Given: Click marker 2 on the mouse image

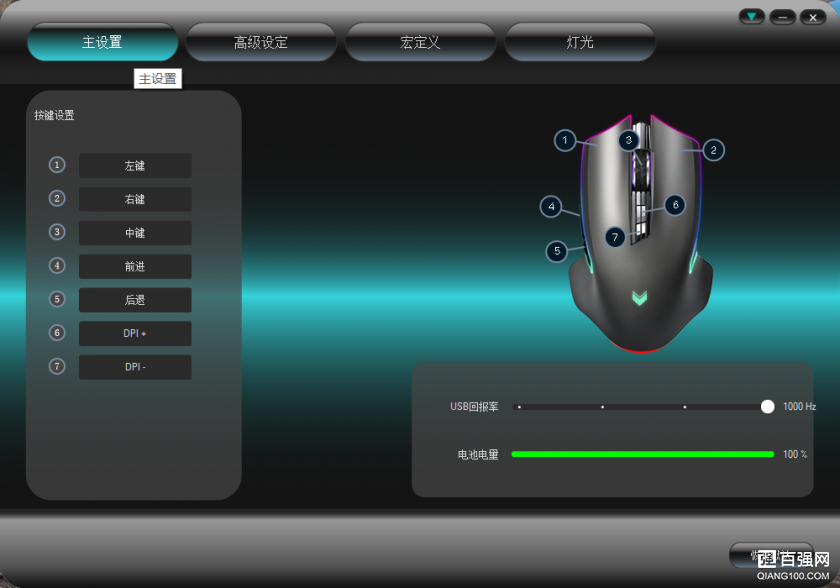Looking at the screenshot, I should pyautogui.click(x=713, y=150).
